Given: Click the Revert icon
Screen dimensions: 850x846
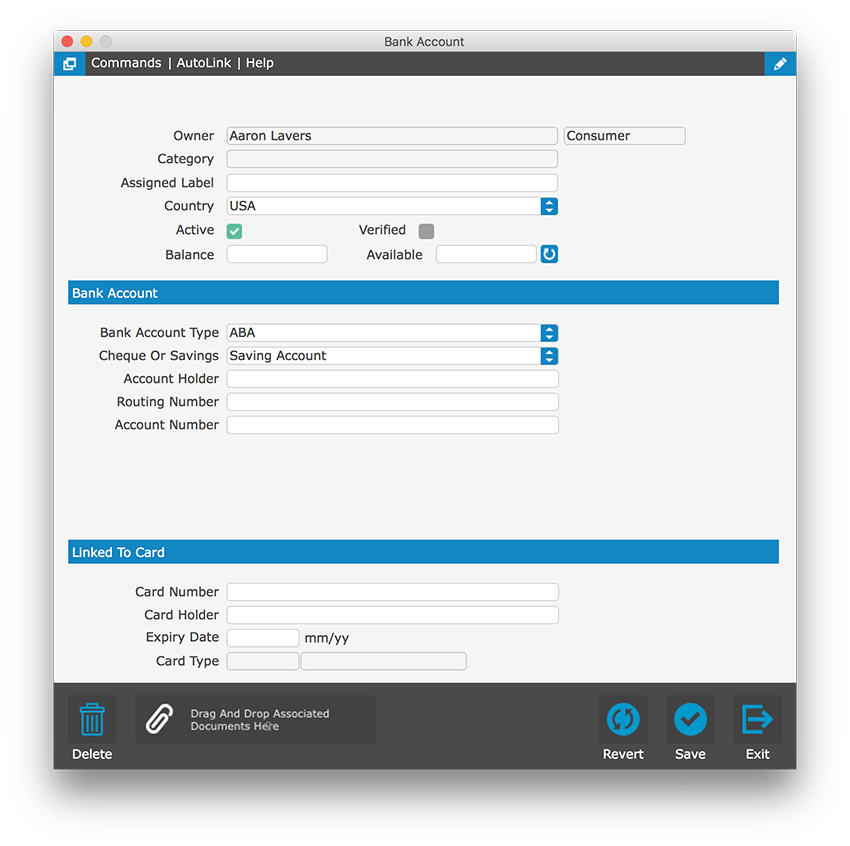Looking at the screenshot, I should click(622, 719).
